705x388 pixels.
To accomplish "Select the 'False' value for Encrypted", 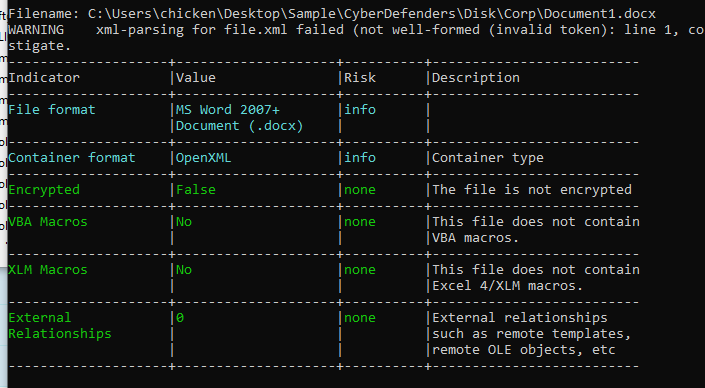I will tap(196, 190).
